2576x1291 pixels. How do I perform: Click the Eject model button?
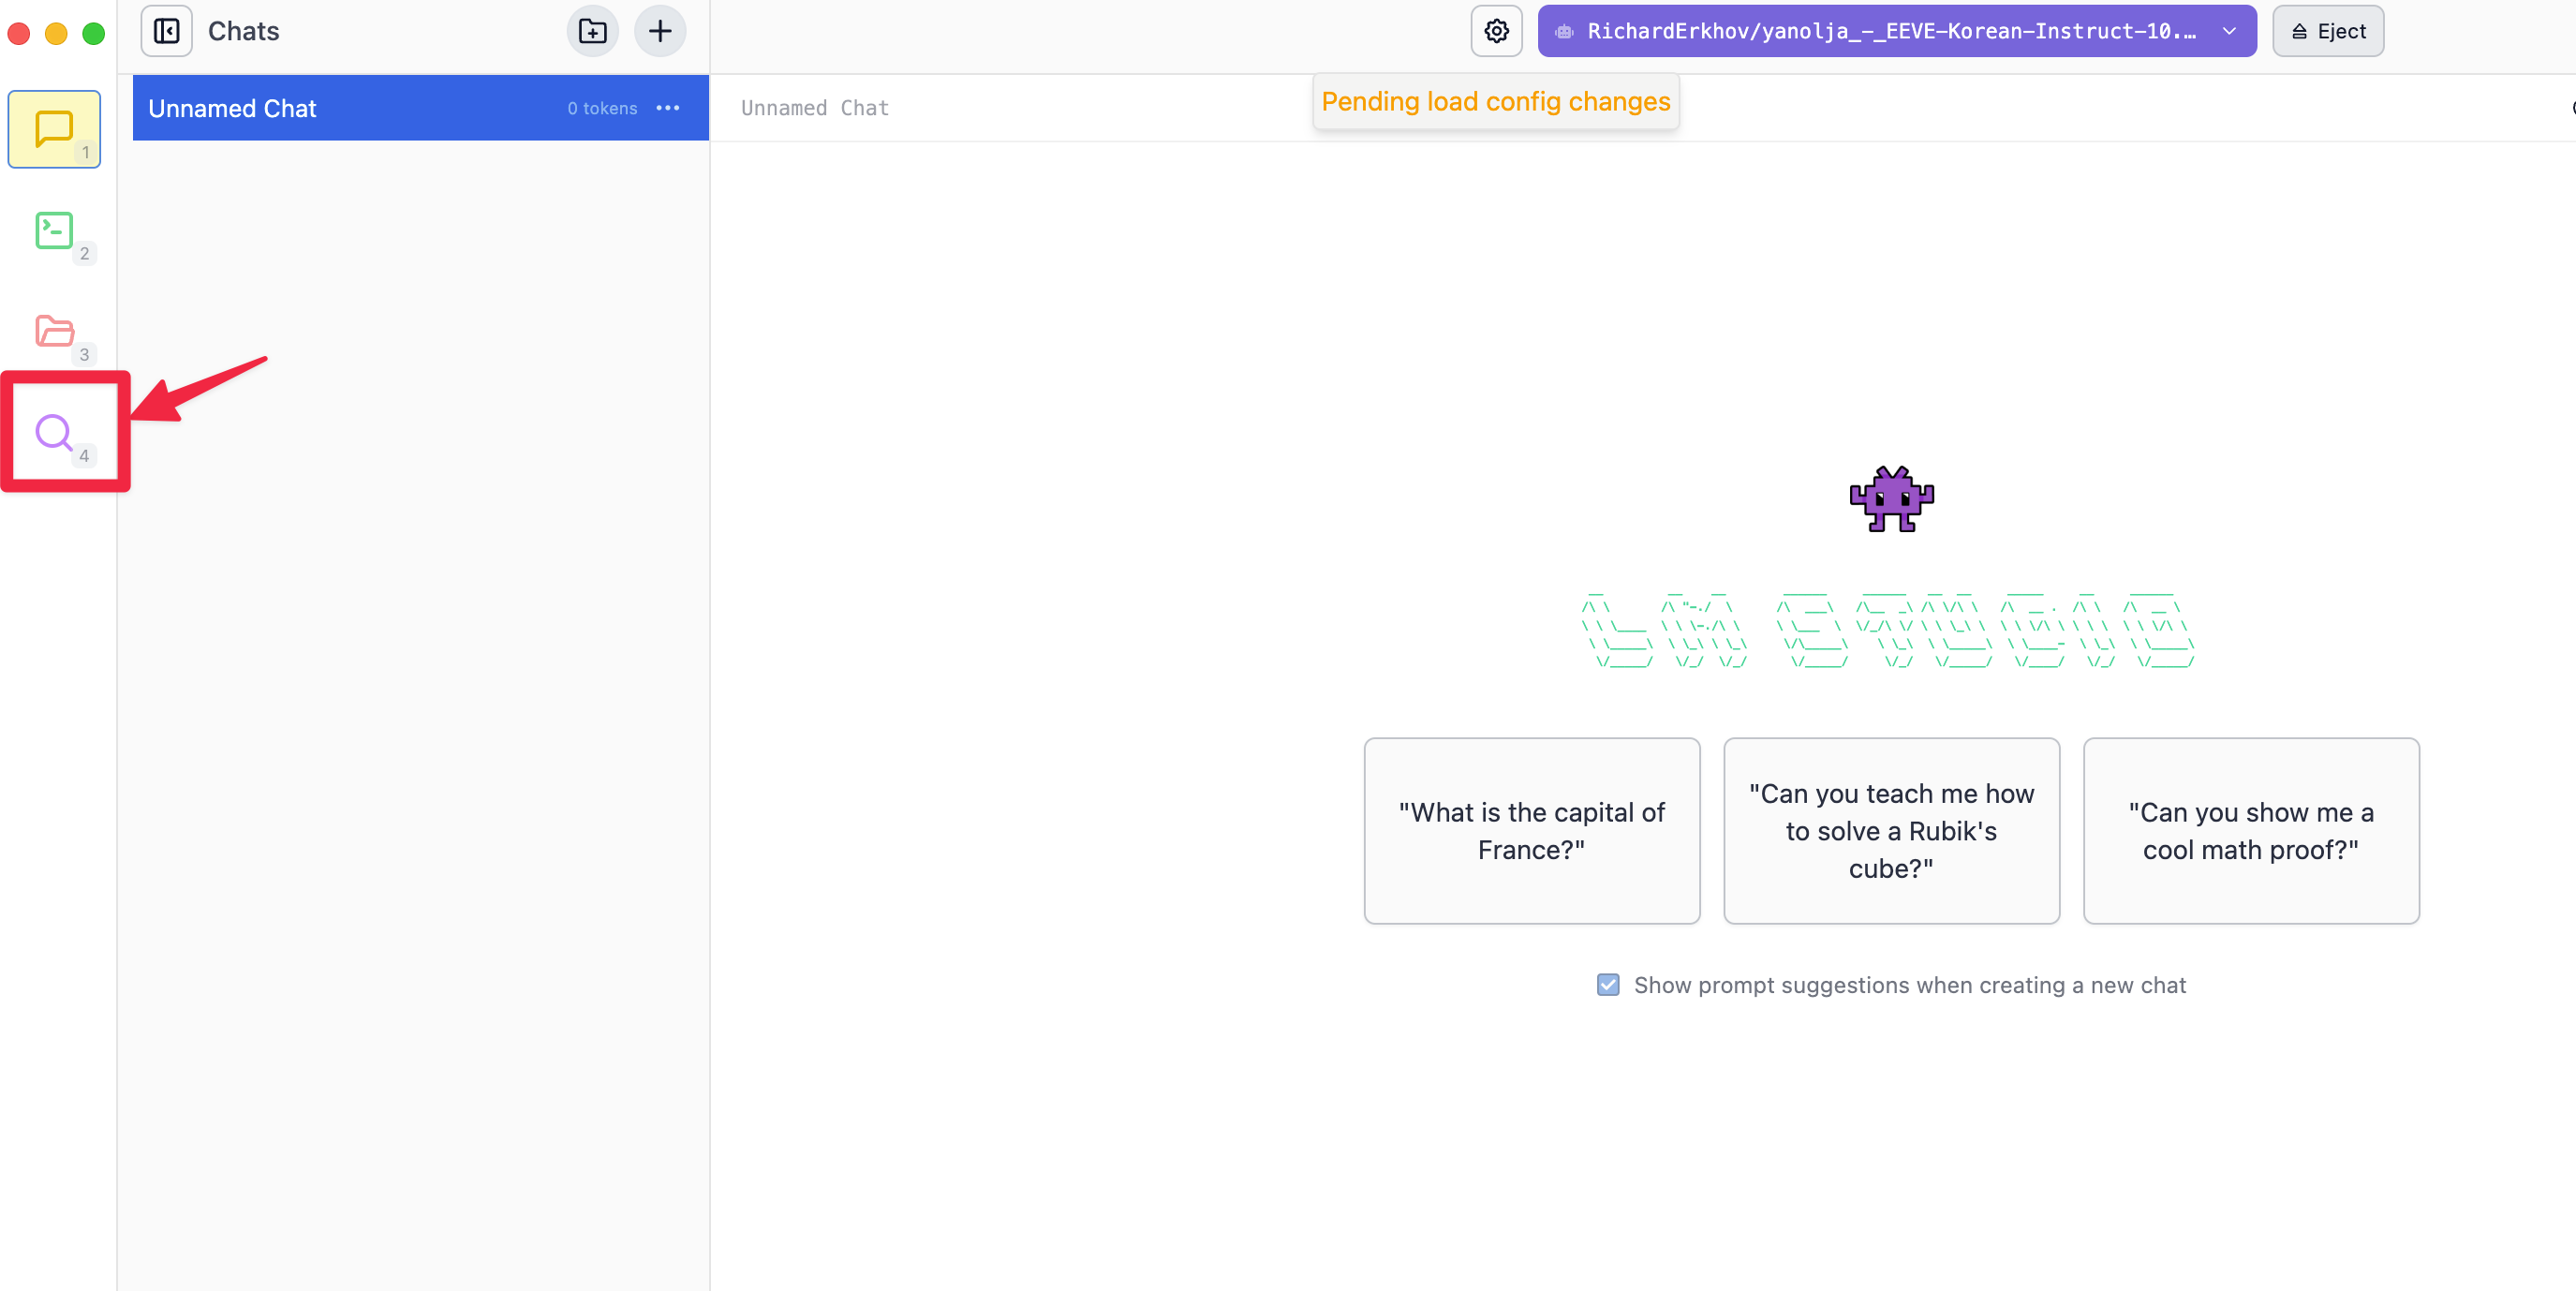[2327, 31]
